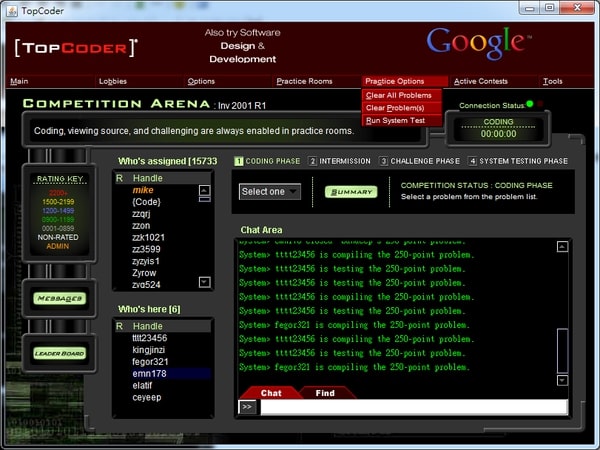Select handle {Code} in assigned list
600x450 pixels.
coord(146,202)
